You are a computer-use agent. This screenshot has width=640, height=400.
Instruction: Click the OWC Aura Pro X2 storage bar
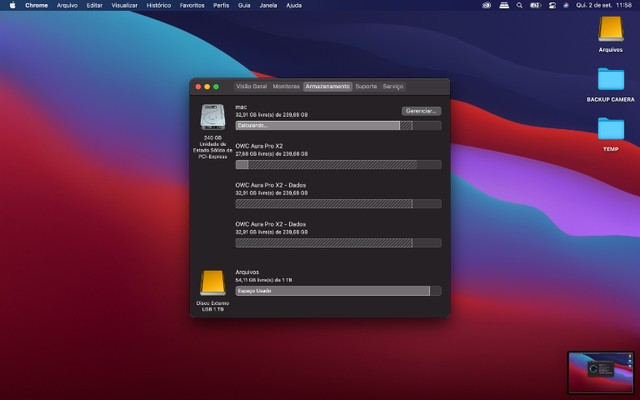coord(338,164)
